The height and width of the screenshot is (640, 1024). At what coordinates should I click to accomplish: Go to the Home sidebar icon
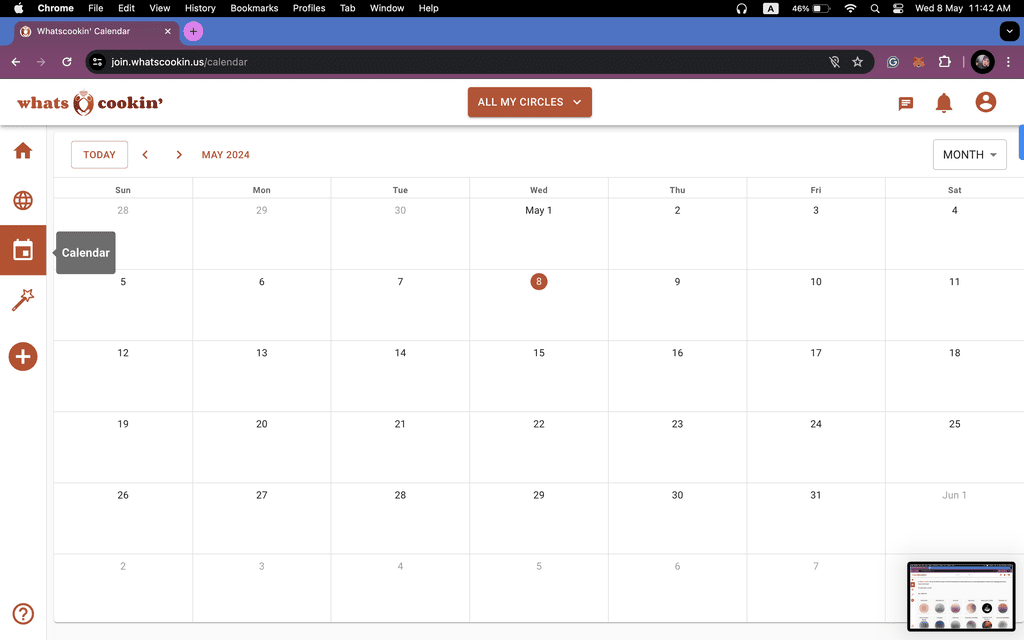click(x=23, y=151)
